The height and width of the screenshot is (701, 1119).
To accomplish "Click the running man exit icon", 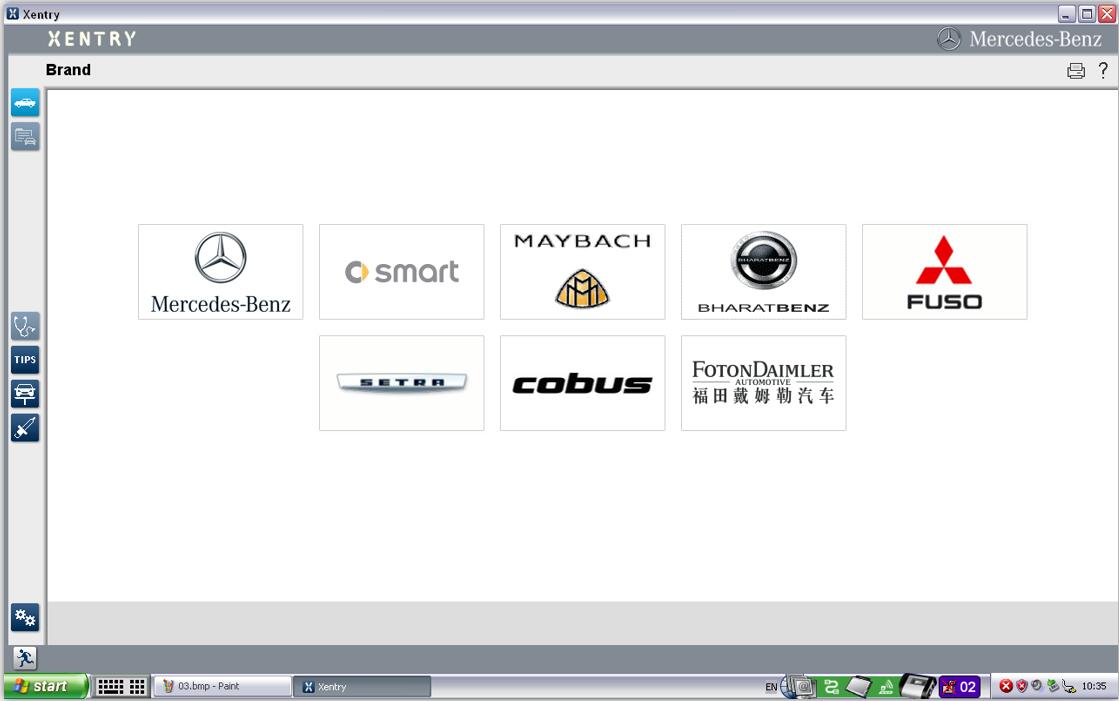I will pyautogui.click(x=25, y=658).
